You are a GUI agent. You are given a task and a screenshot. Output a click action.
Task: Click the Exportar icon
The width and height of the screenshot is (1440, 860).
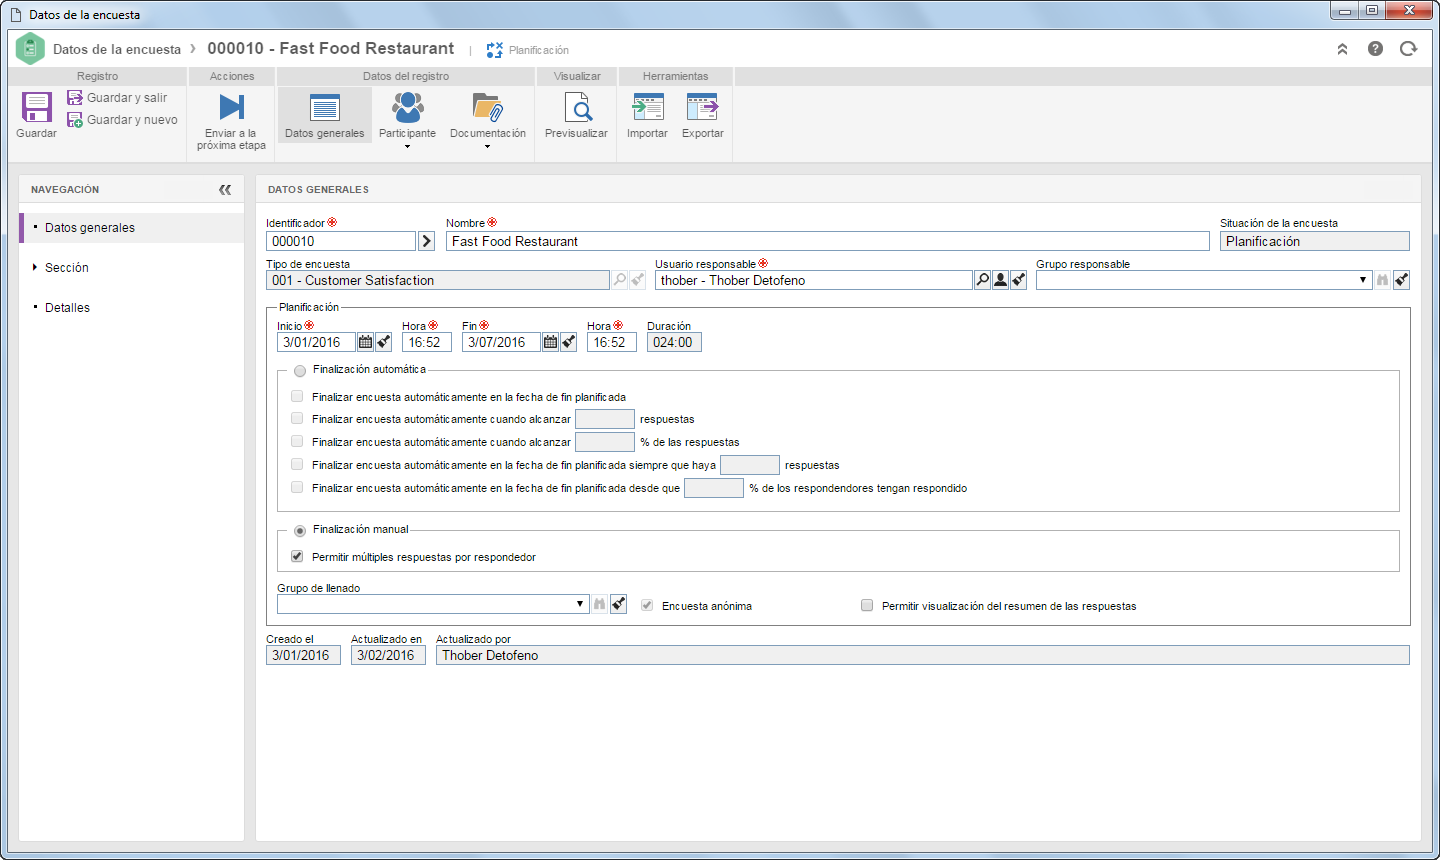click(x=702, y=107)
